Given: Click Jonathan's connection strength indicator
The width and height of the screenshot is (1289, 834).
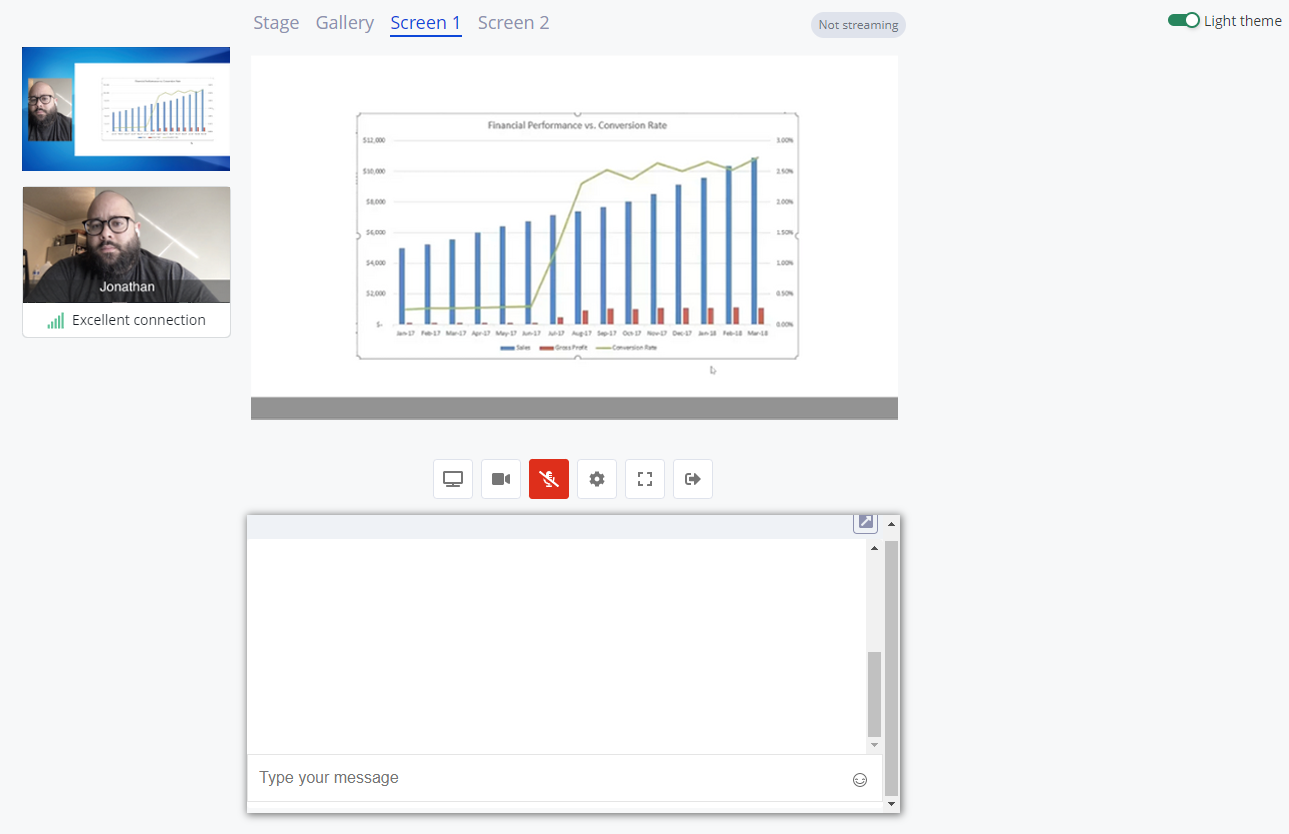Looking at the screenshot, I should [x=55, y=320].
